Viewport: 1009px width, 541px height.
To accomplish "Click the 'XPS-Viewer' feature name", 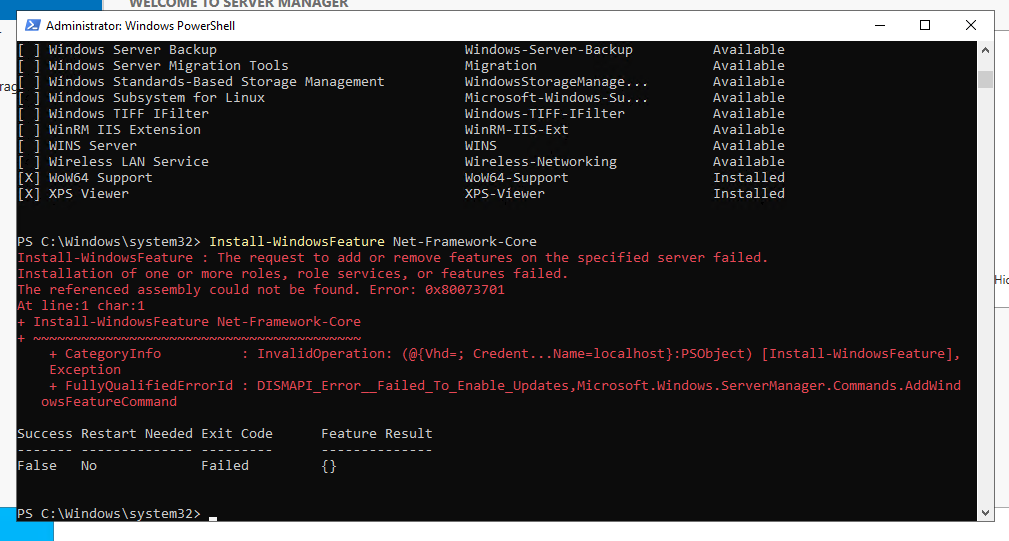I will [x=504, y=194].
